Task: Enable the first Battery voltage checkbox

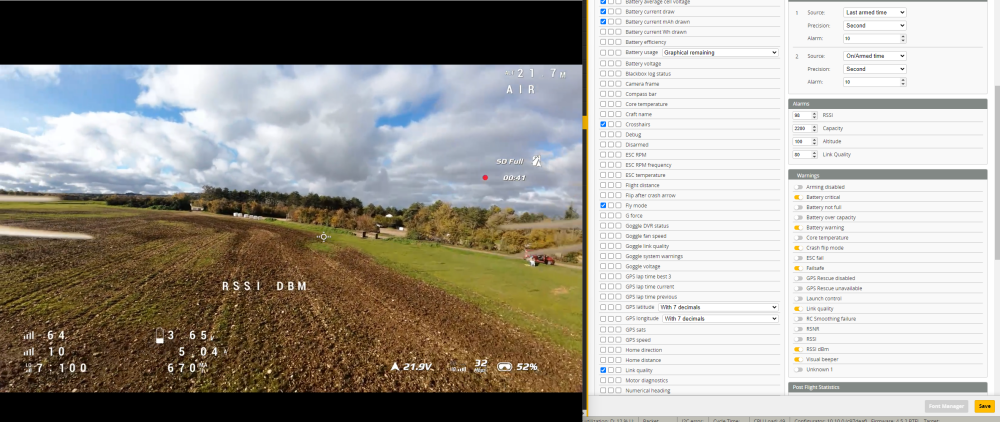Action: coord(603,63)
